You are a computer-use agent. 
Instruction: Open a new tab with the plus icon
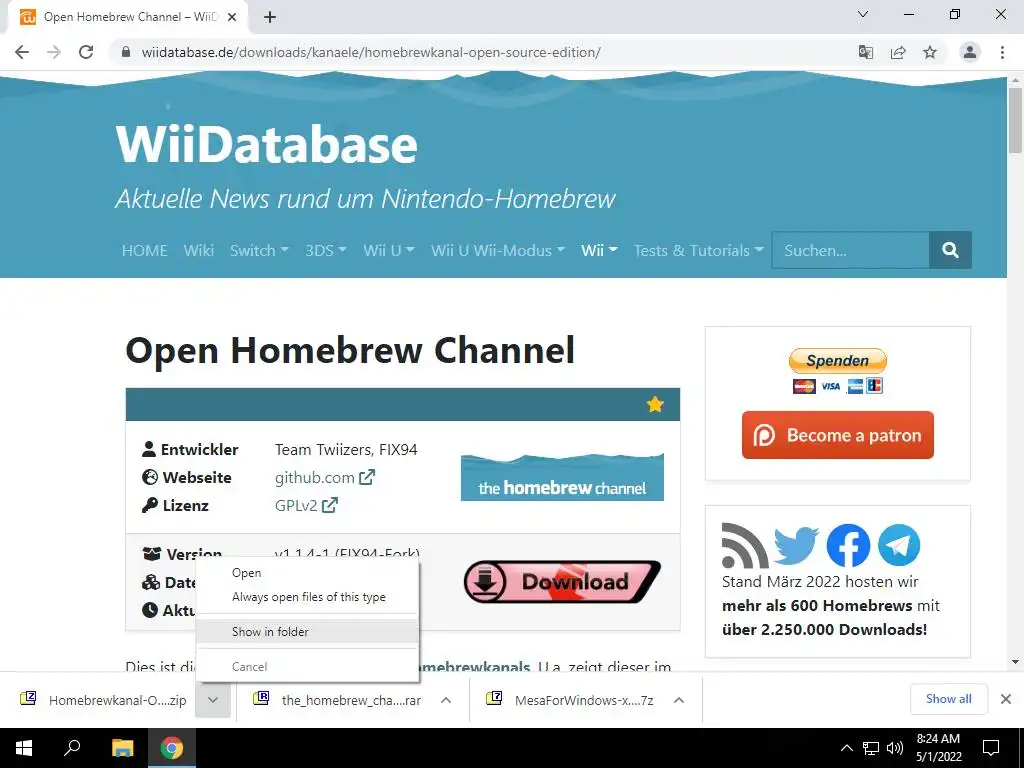pyautogui.click(x=270, y=17)
